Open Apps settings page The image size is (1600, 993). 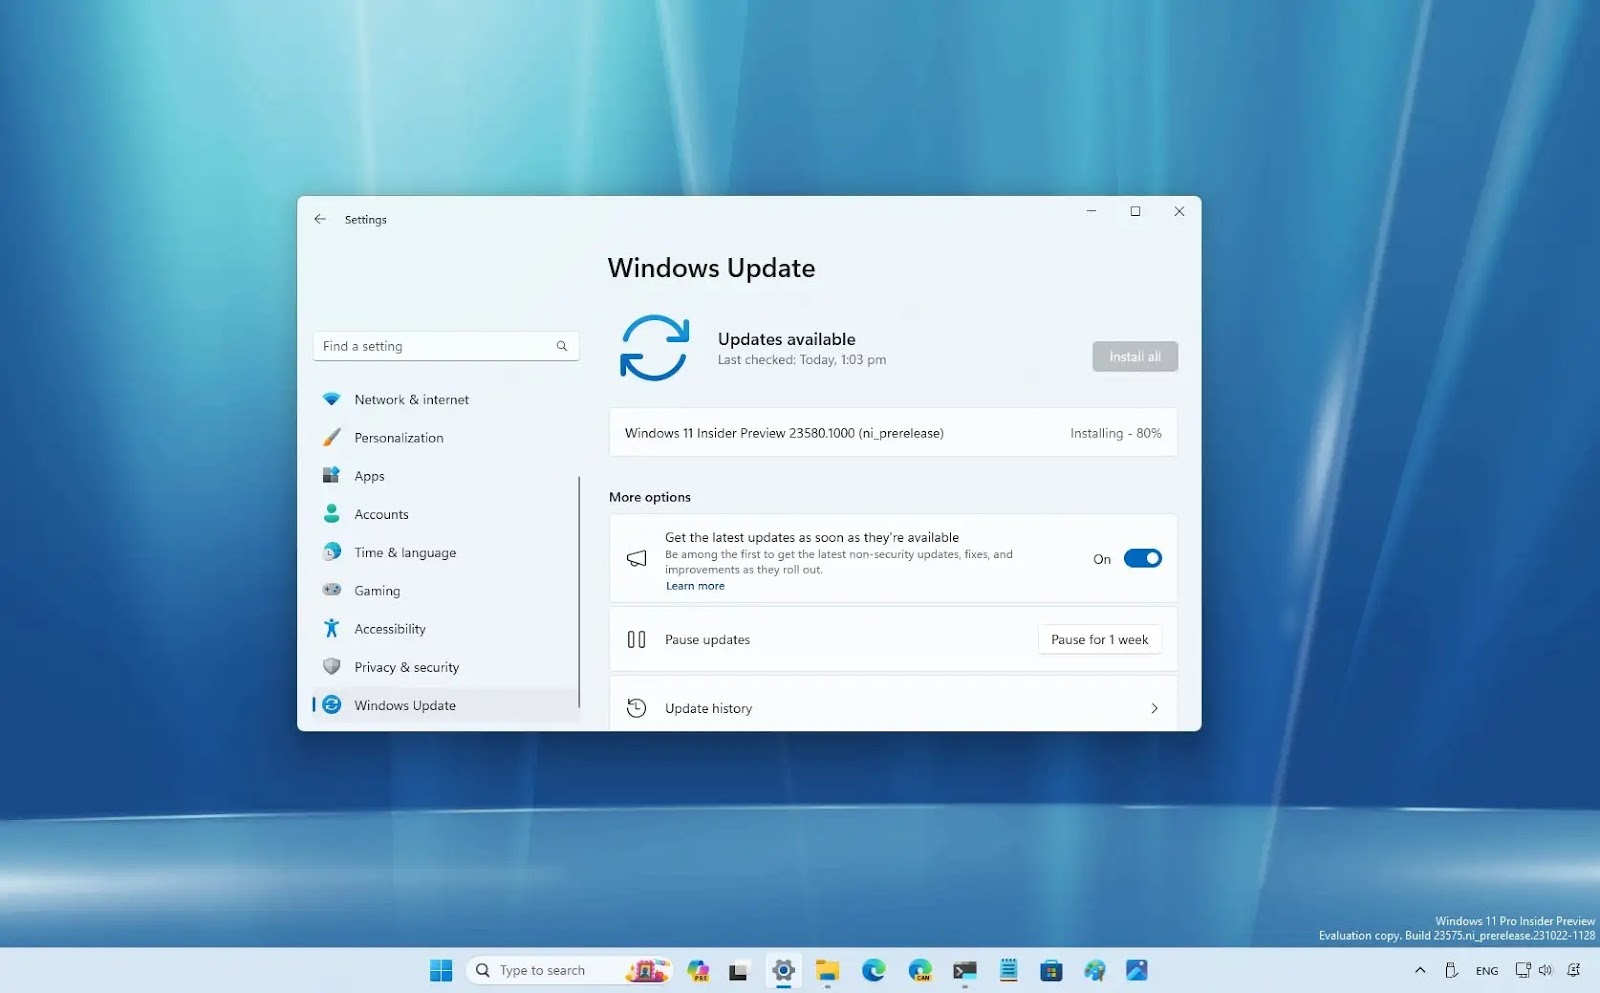[x=445, y=476]
